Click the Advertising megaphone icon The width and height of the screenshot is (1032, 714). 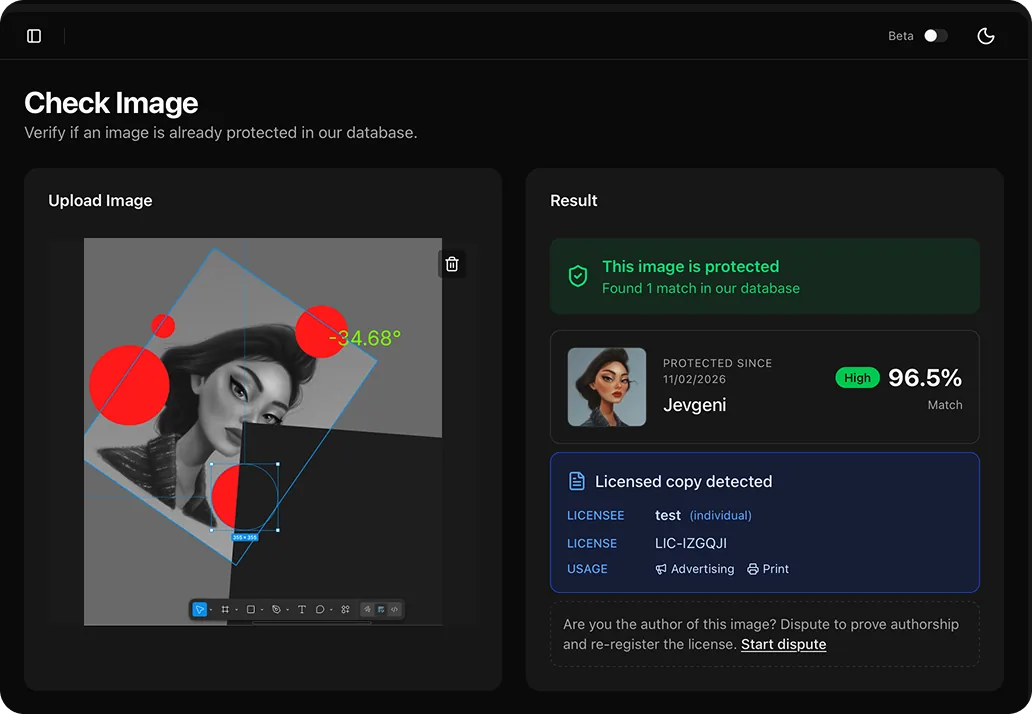tap(661, 569)
